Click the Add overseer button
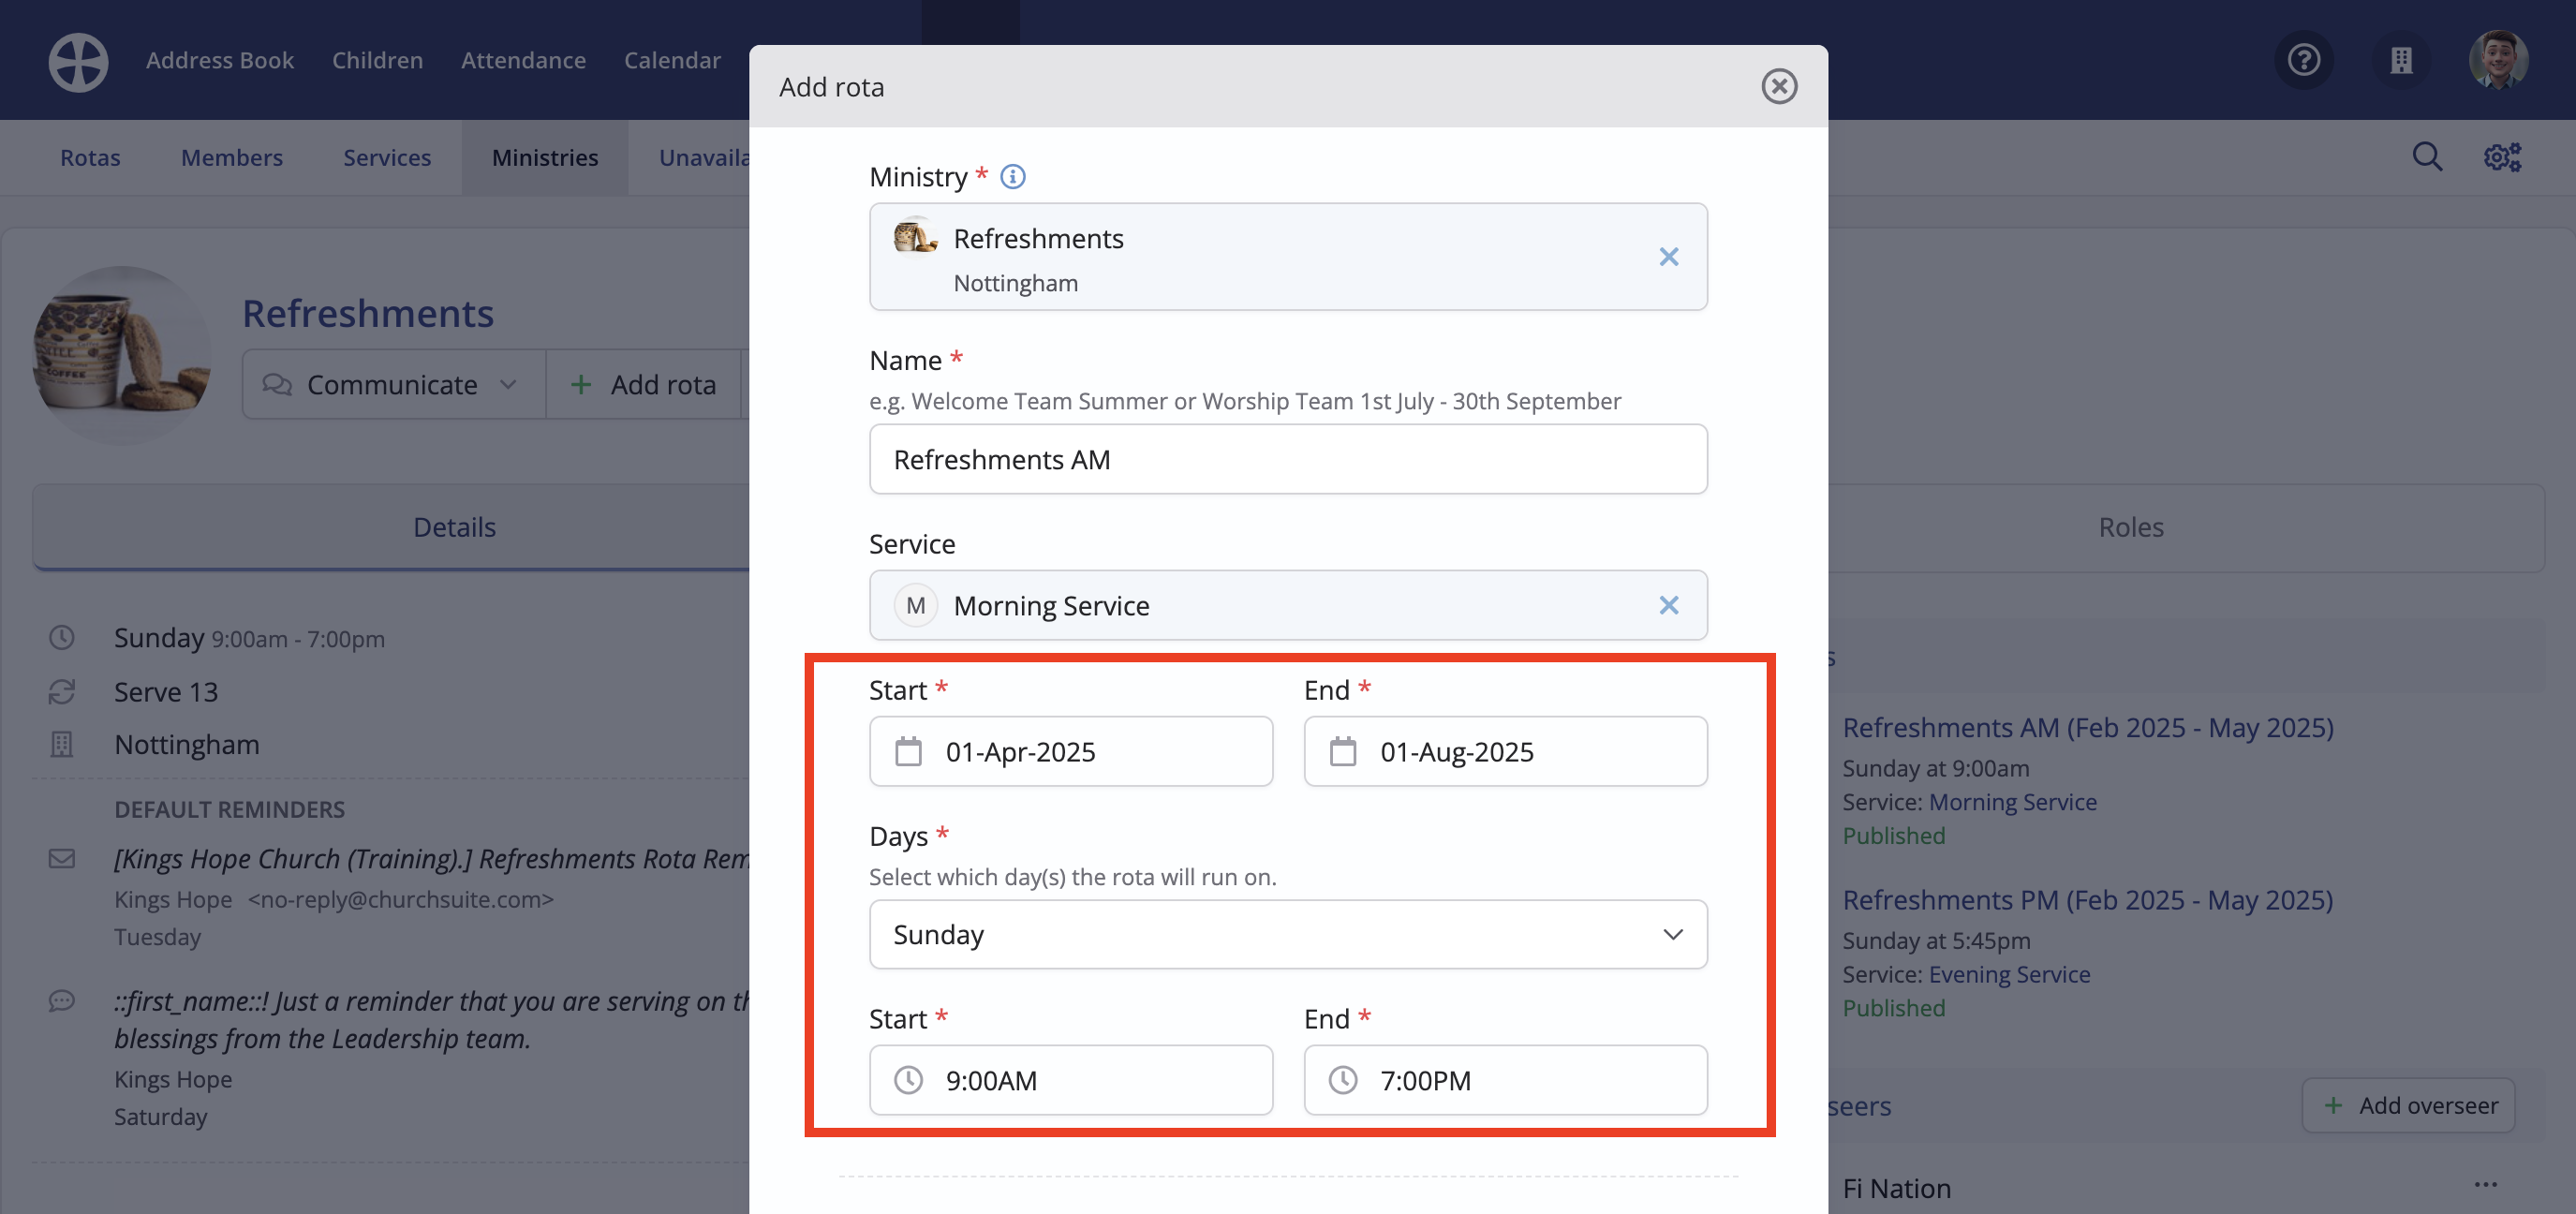The height and width of the screenshot is (1214, 2576). pyautogui.click(x=2408, y=1105)
